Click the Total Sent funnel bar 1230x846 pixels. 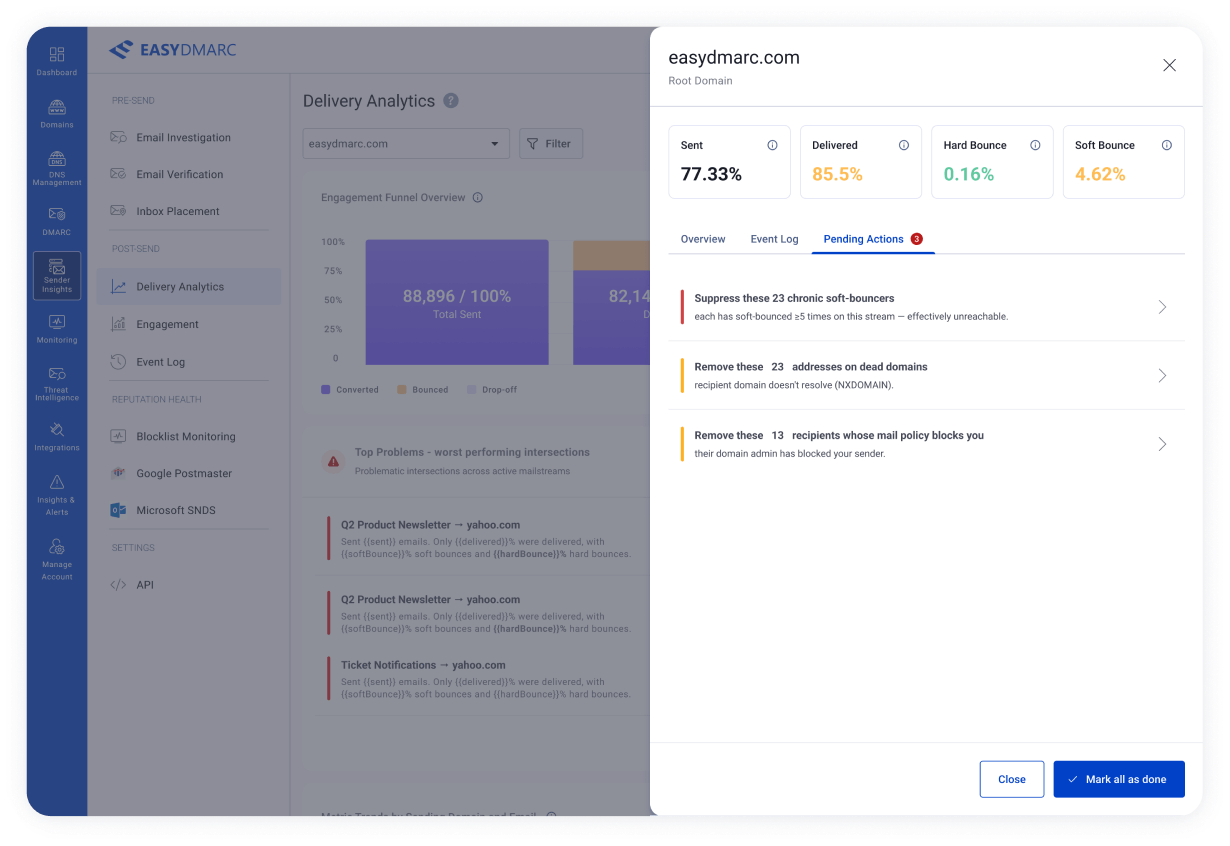(x=457, y=302)
